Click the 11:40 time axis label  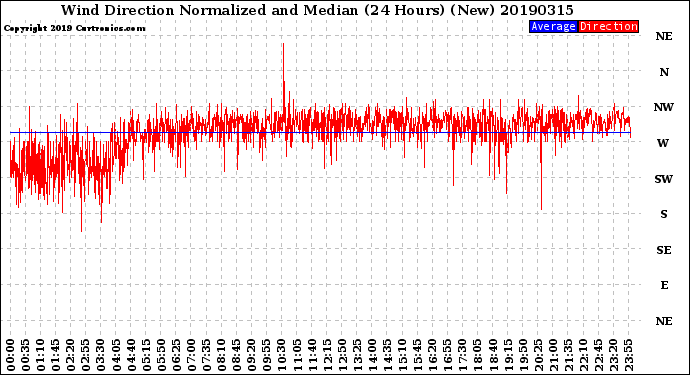[x=312, y=355]
